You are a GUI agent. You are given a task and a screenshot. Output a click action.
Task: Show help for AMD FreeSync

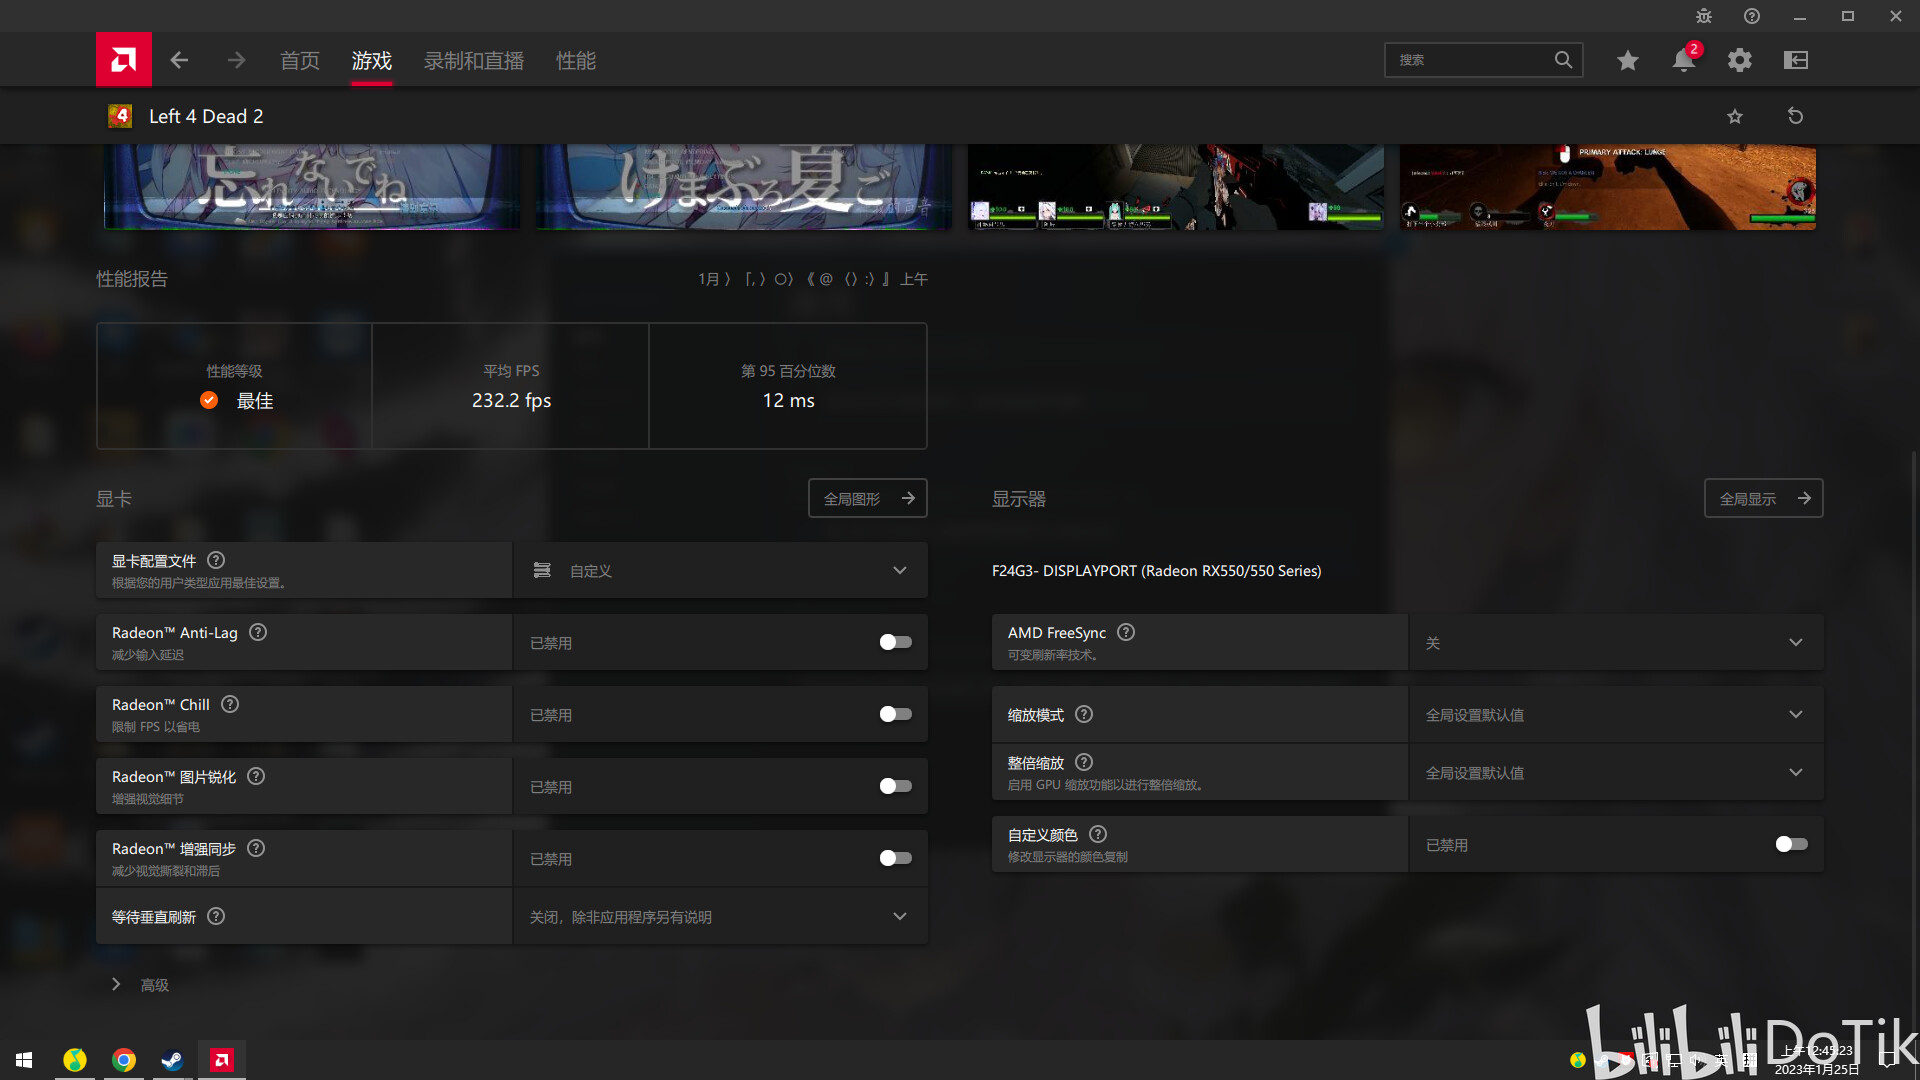[1126, 632]
